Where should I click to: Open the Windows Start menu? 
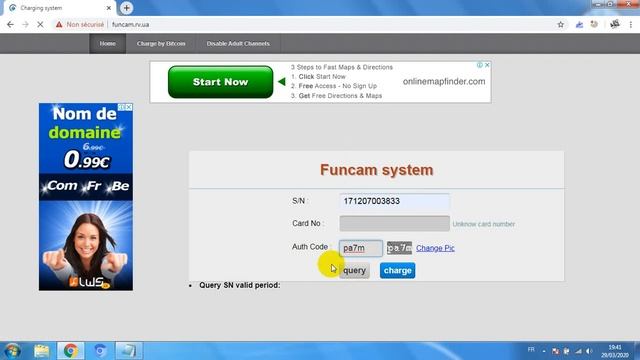pyautogui.click(x=12, y=351)
